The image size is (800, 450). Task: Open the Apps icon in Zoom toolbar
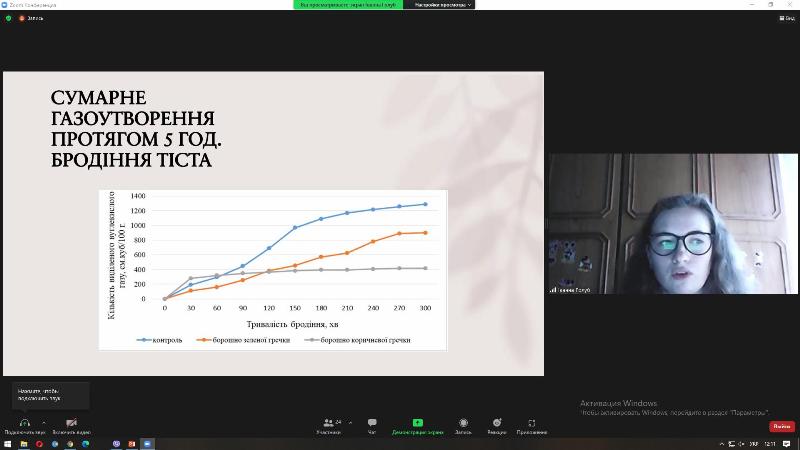[532, 423]
